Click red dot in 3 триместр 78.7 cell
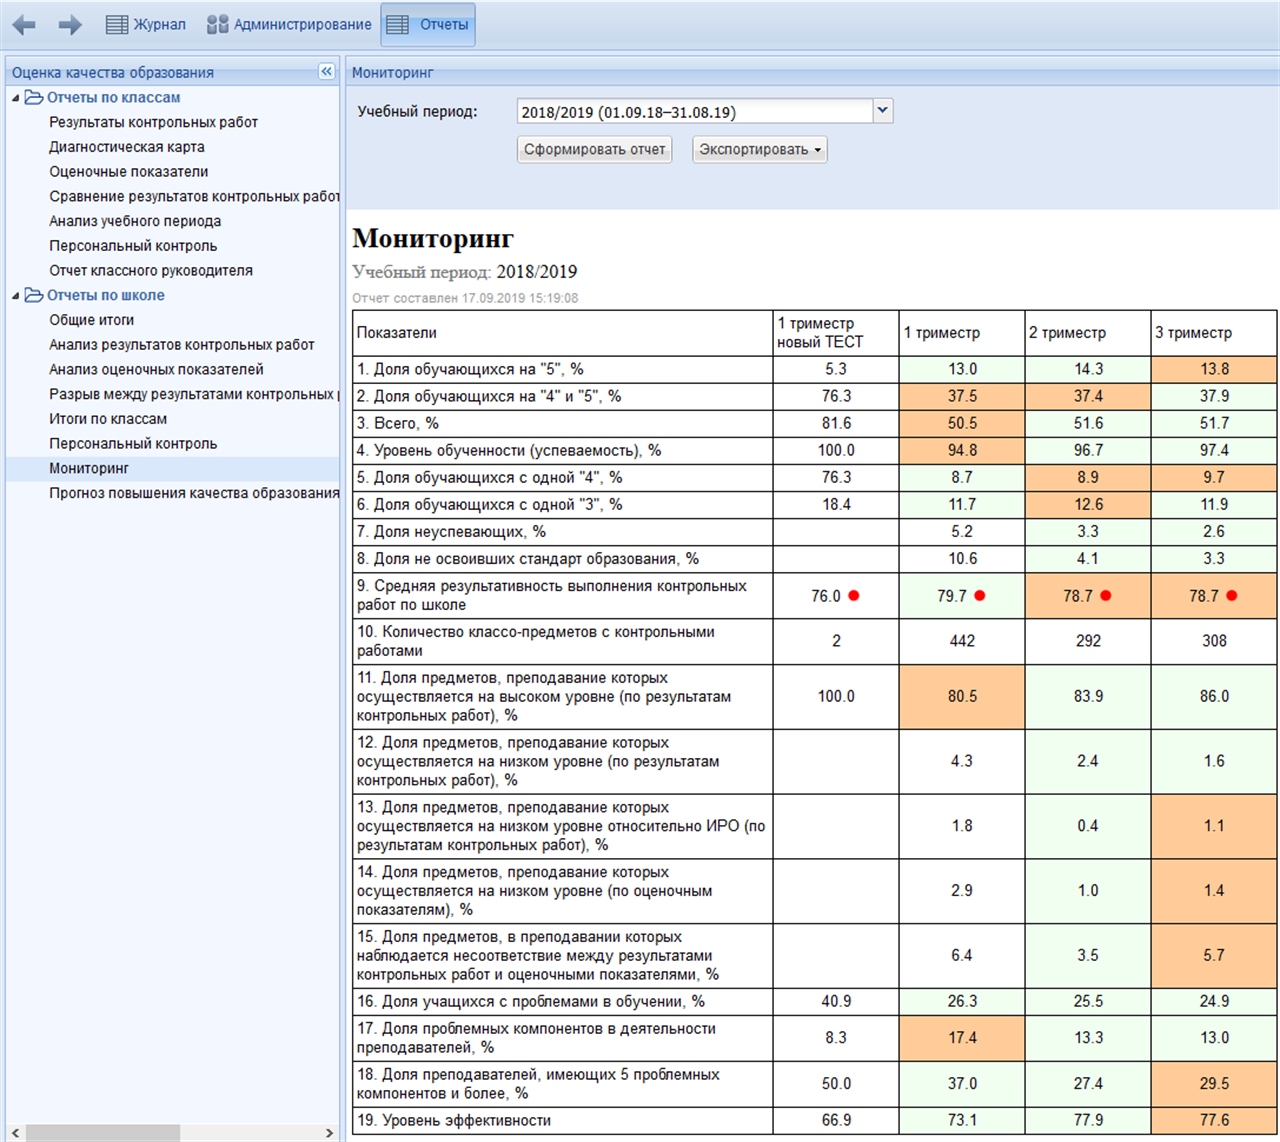1280x1142 pixels. point(1232,595)
